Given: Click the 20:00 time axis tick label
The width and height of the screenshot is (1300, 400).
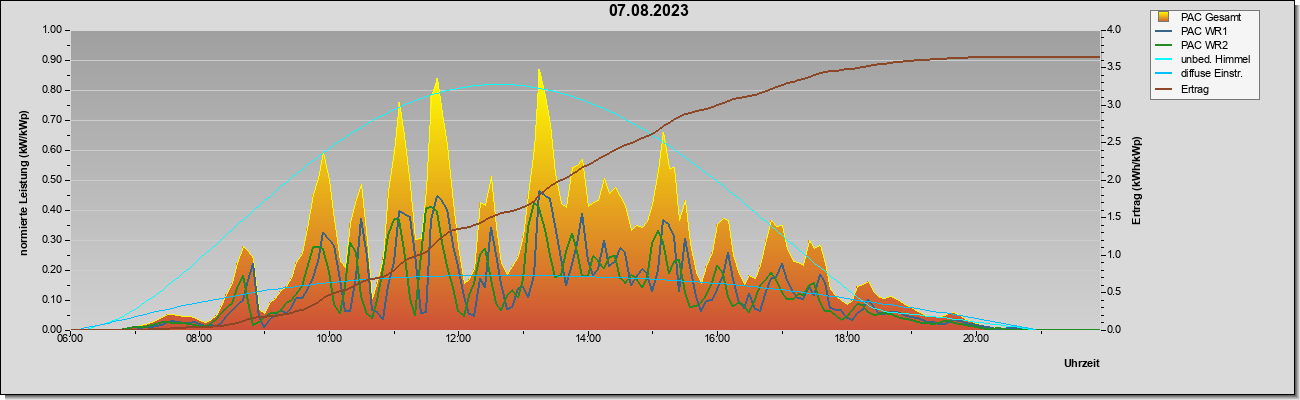Looking at the screenshot, I should (x=976, y=339).
